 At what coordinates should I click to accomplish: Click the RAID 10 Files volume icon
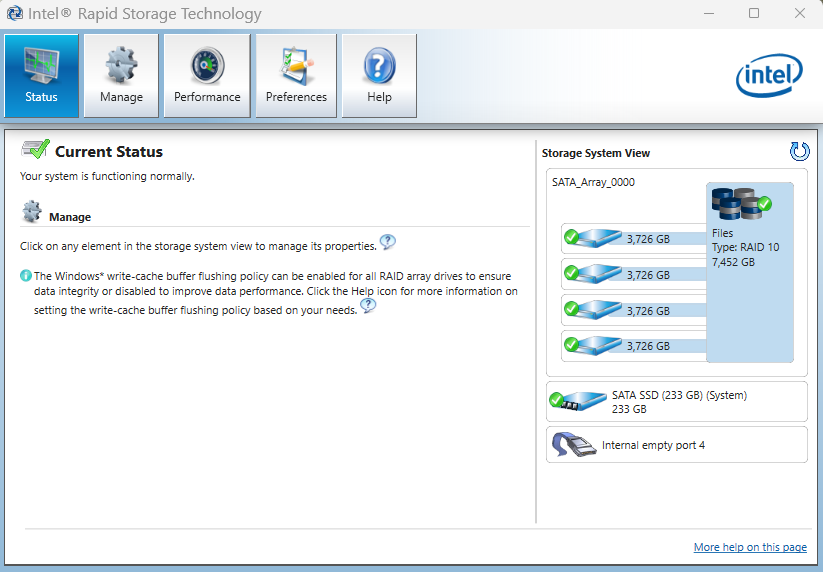pyautogui.click(x=740, y=204)
